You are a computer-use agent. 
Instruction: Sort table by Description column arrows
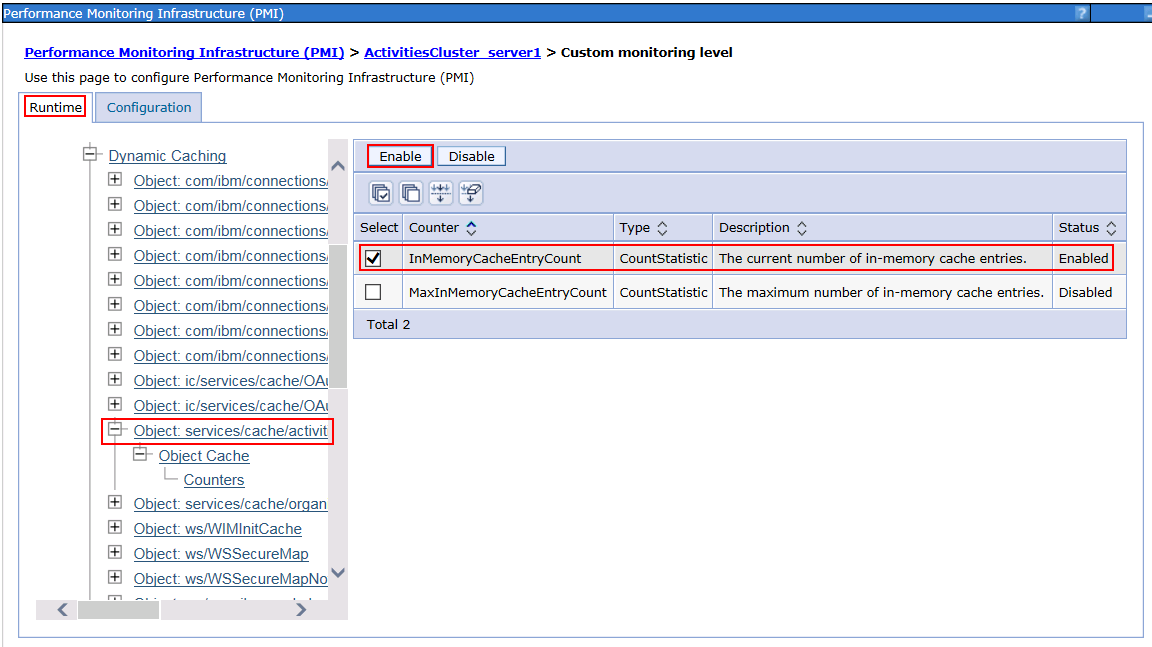[x=802, y=228]
